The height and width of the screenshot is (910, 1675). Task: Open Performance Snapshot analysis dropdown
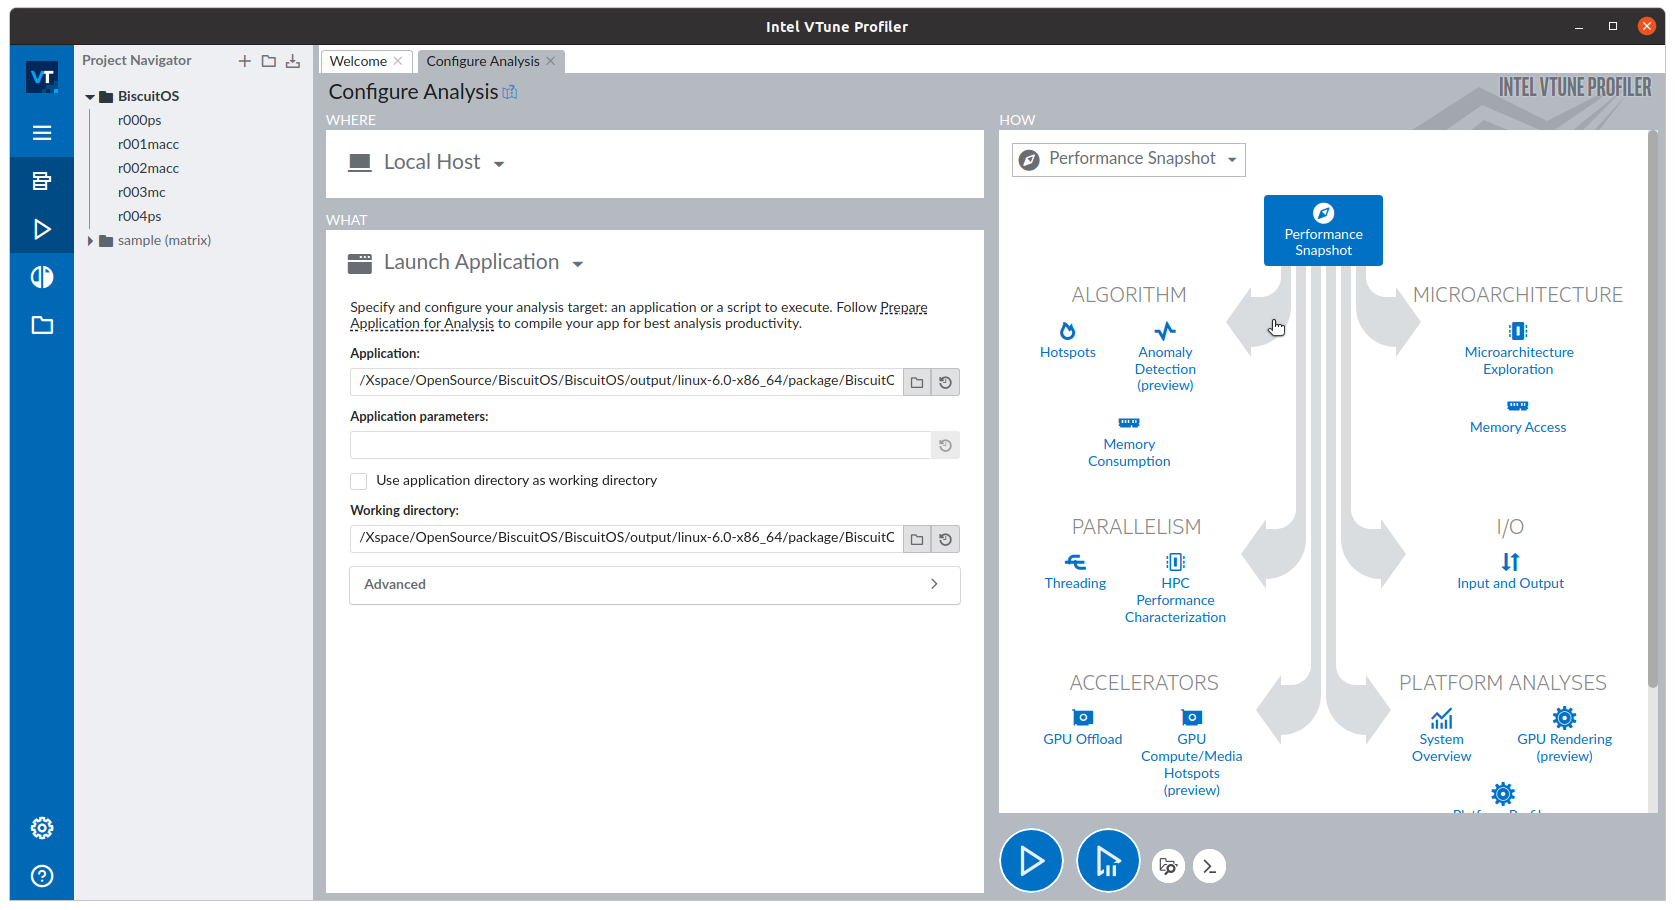click(1128, 159)
